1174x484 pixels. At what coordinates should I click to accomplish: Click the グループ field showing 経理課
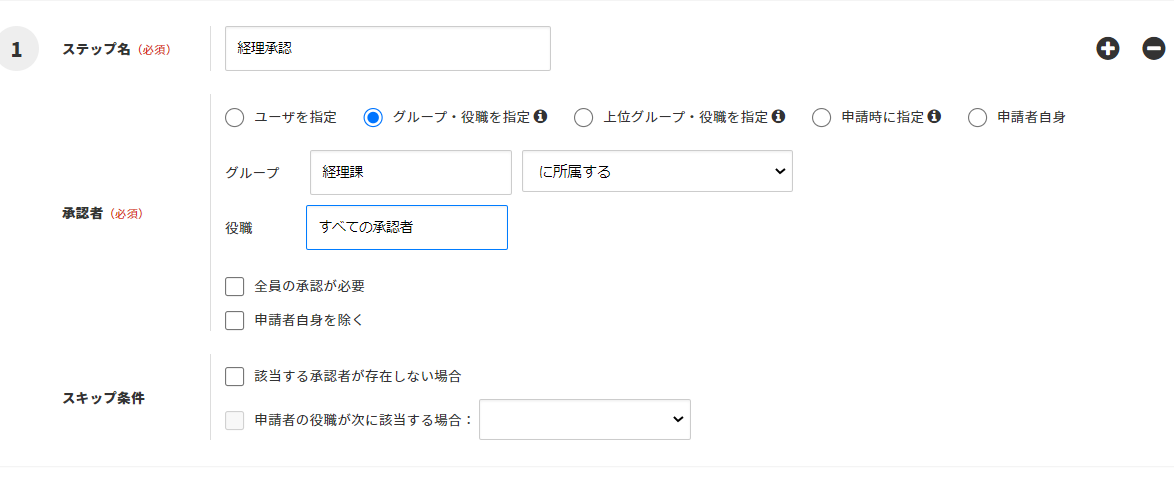[411, 172]
